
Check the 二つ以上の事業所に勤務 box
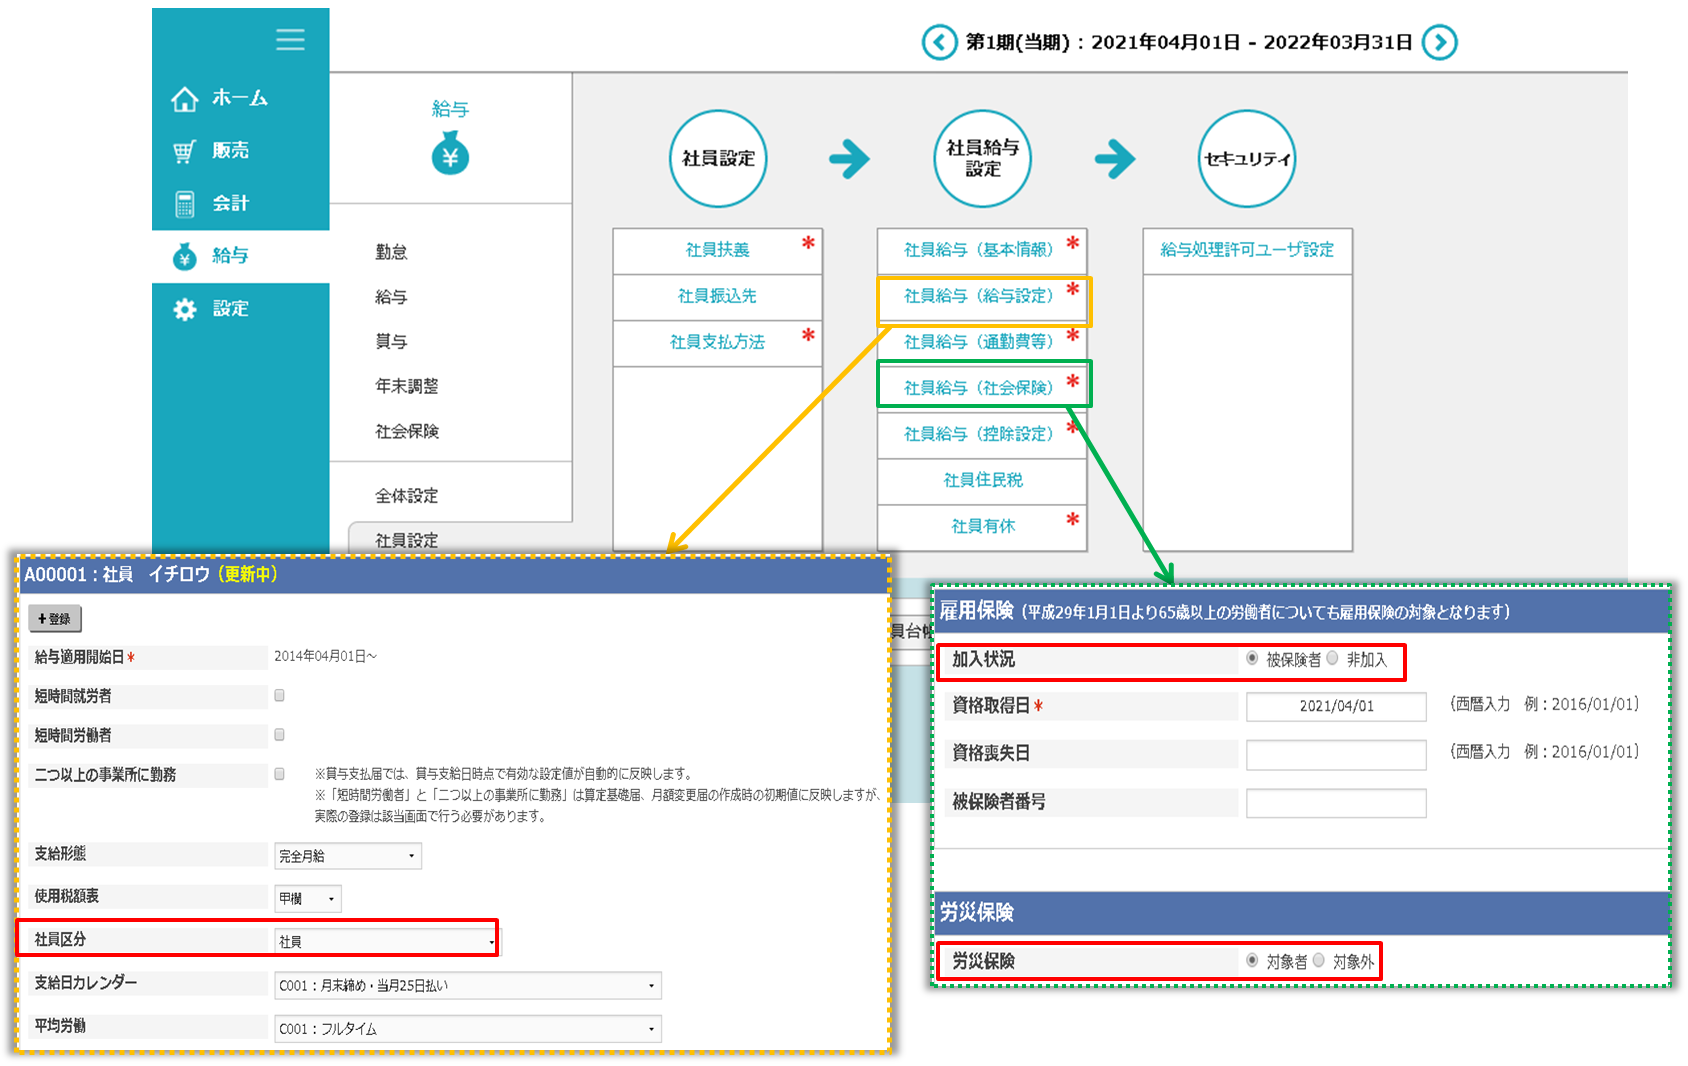tap(280, 774)
